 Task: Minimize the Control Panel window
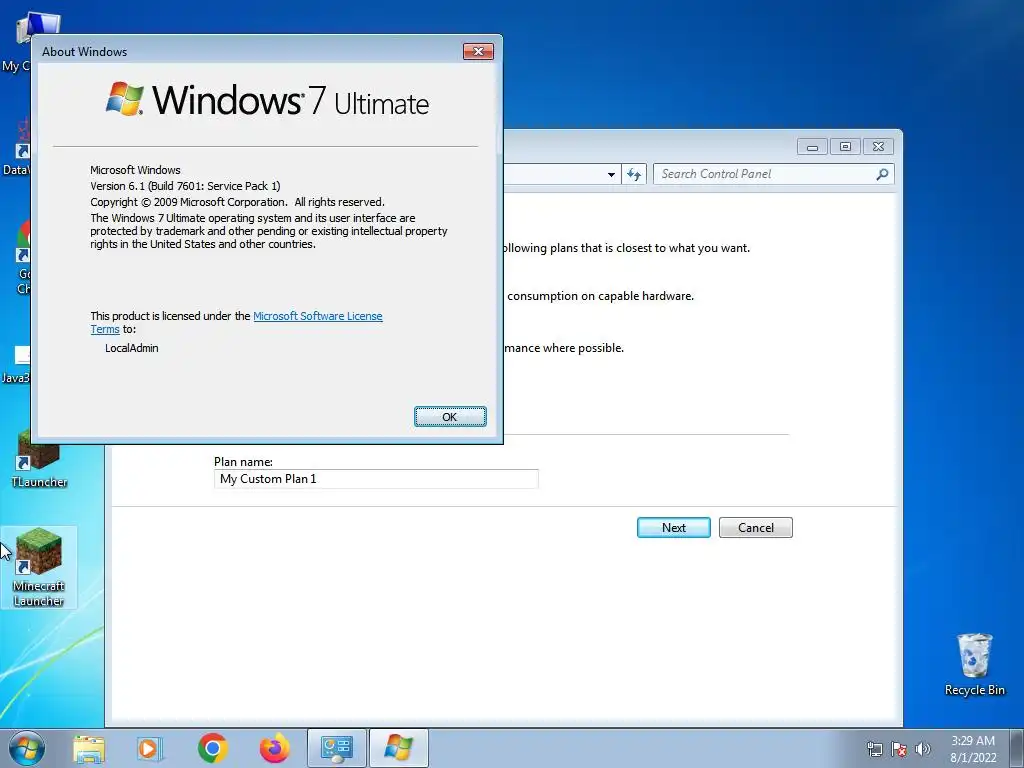812,147
